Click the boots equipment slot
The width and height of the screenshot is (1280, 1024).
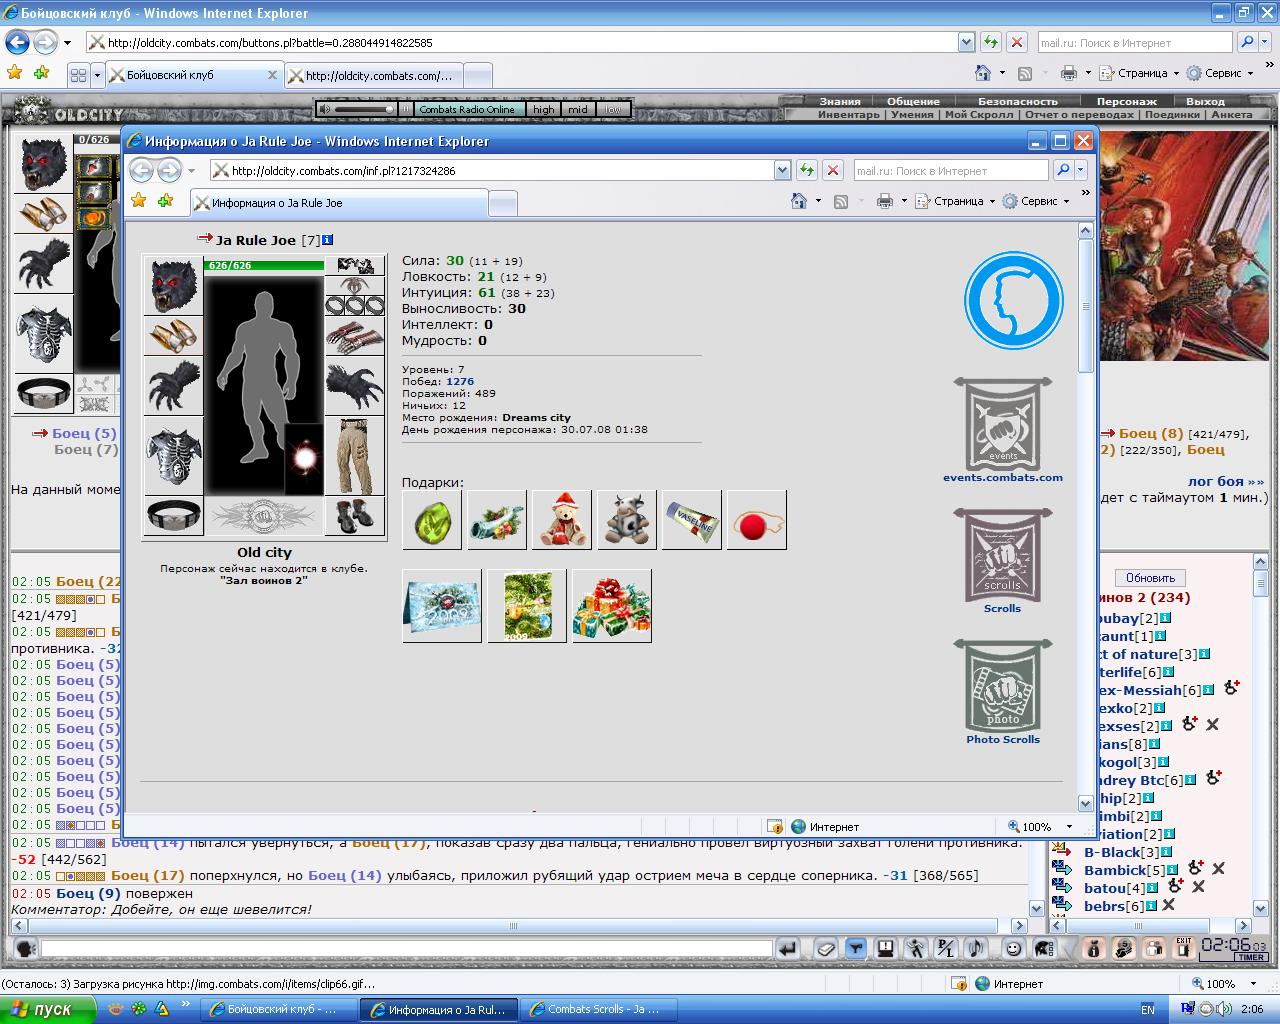click(x=355, y=516)
